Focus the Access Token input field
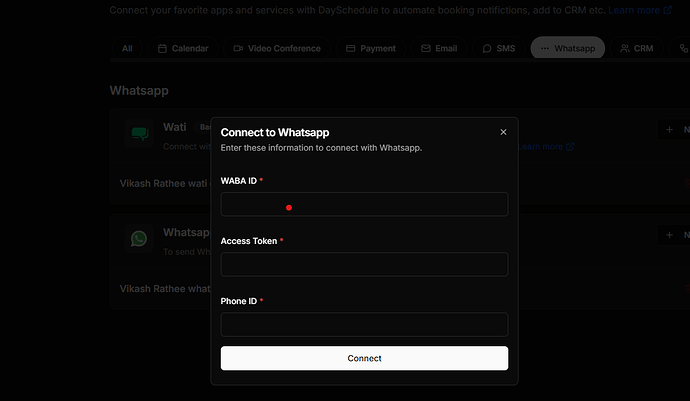 364,265
